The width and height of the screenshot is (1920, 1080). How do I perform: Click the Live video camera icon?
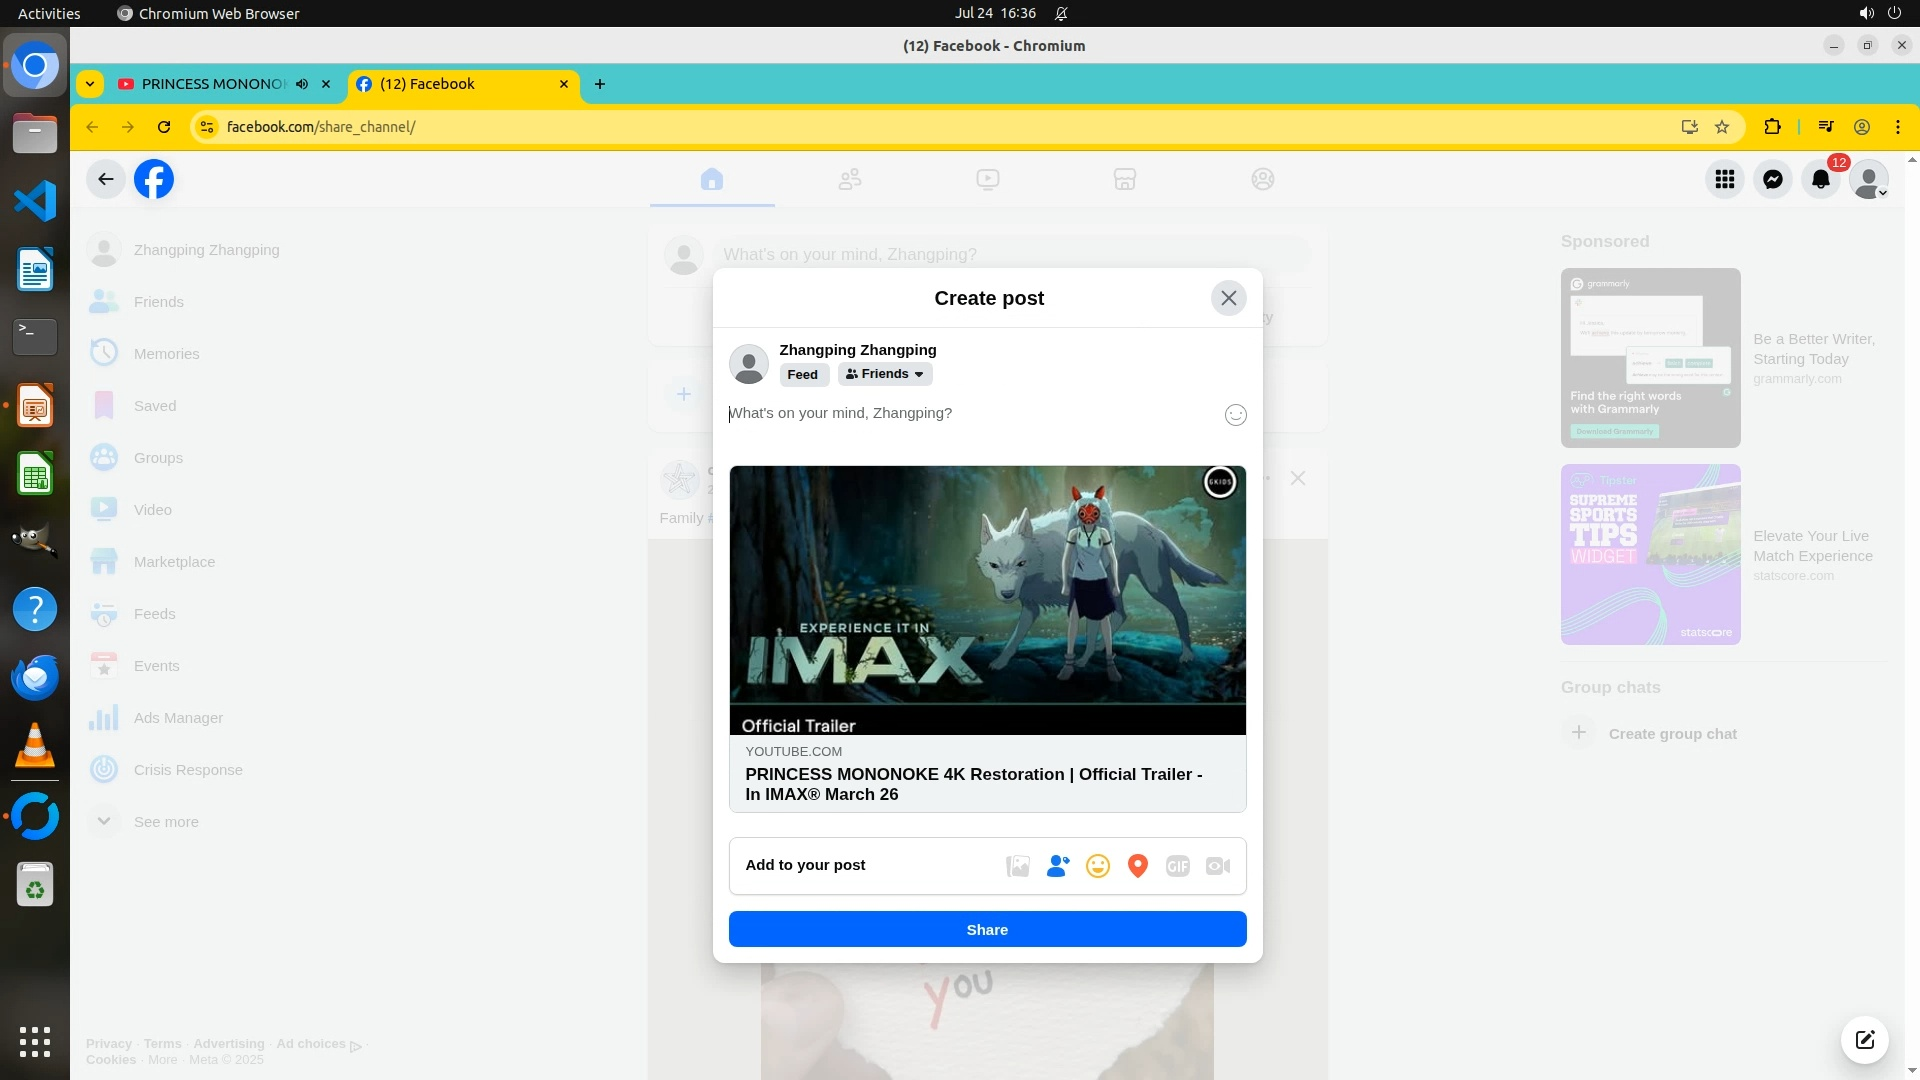tap(1218, 866)
